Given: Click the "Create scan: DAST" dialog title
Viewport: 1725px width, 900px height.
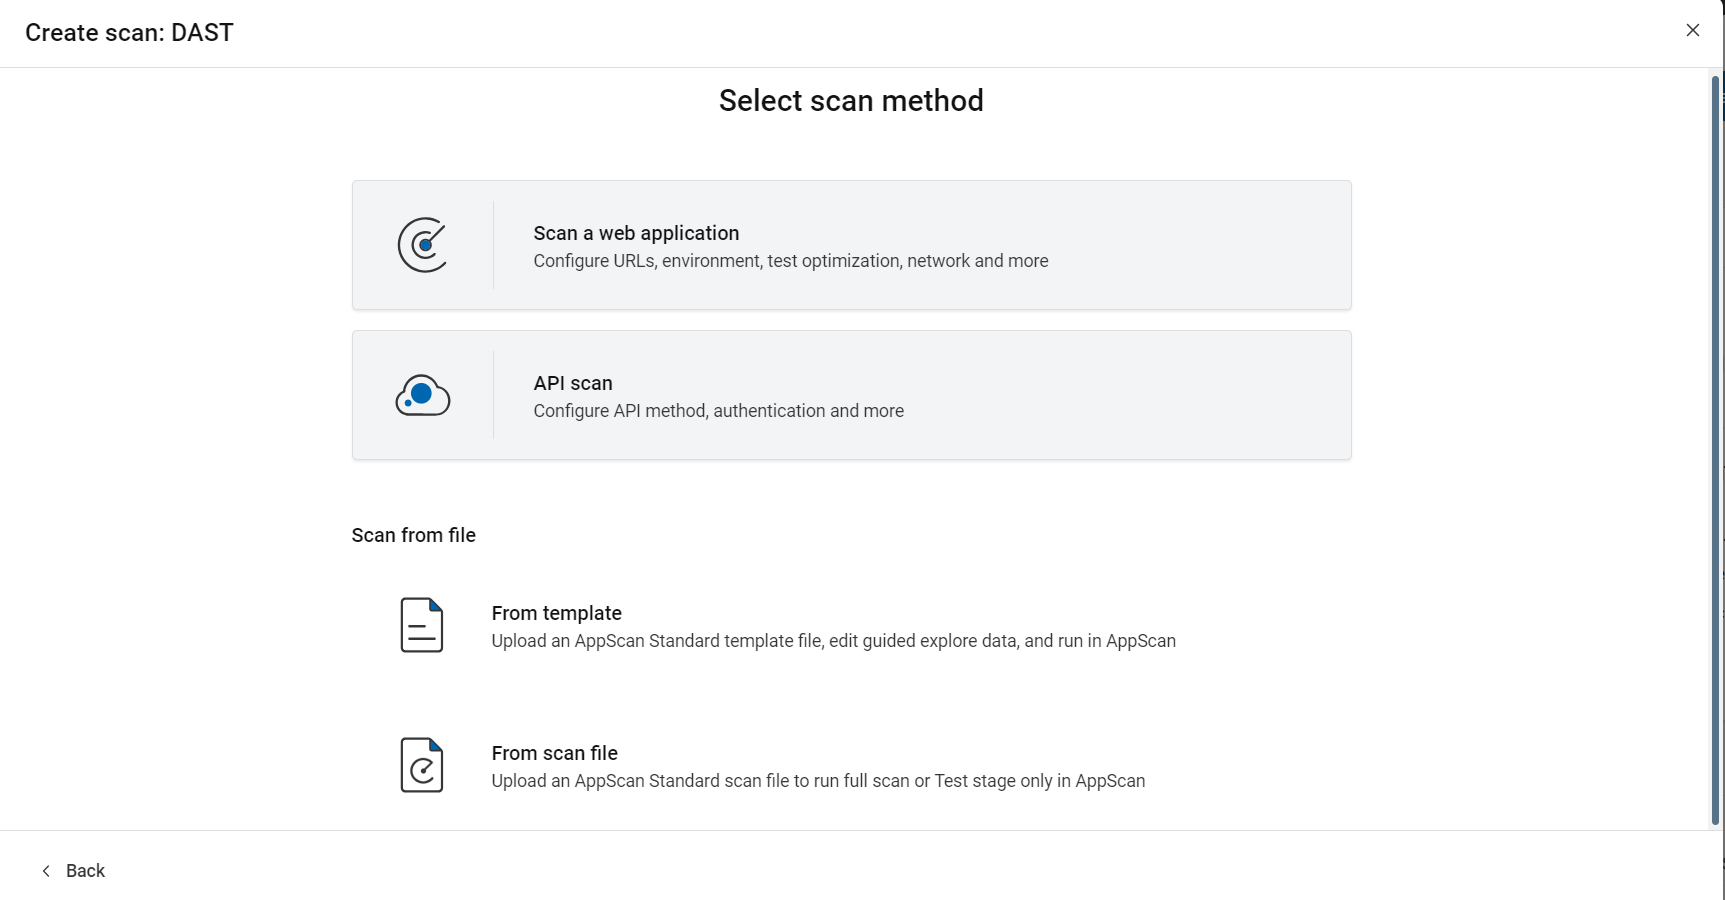Looking at the screenshot, I should coord(129,33).
